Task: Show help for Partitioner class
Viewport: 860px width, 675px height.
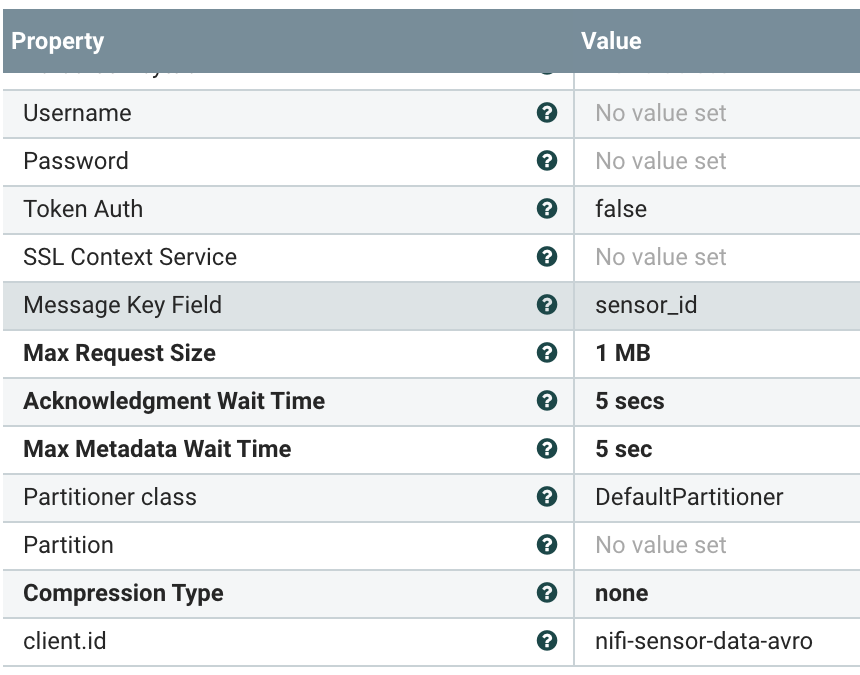Action: coord(546,497)
